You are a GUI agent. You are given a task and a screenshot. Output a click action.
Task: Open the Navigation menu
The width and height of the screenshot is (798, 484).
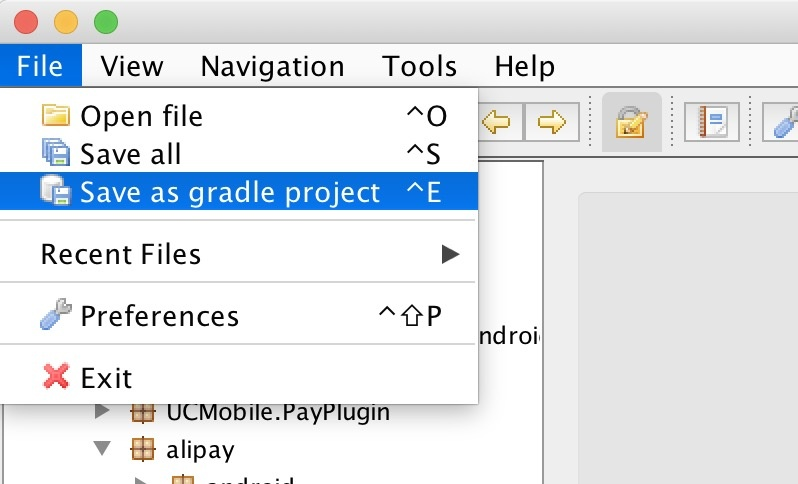[x=272, y=67]
